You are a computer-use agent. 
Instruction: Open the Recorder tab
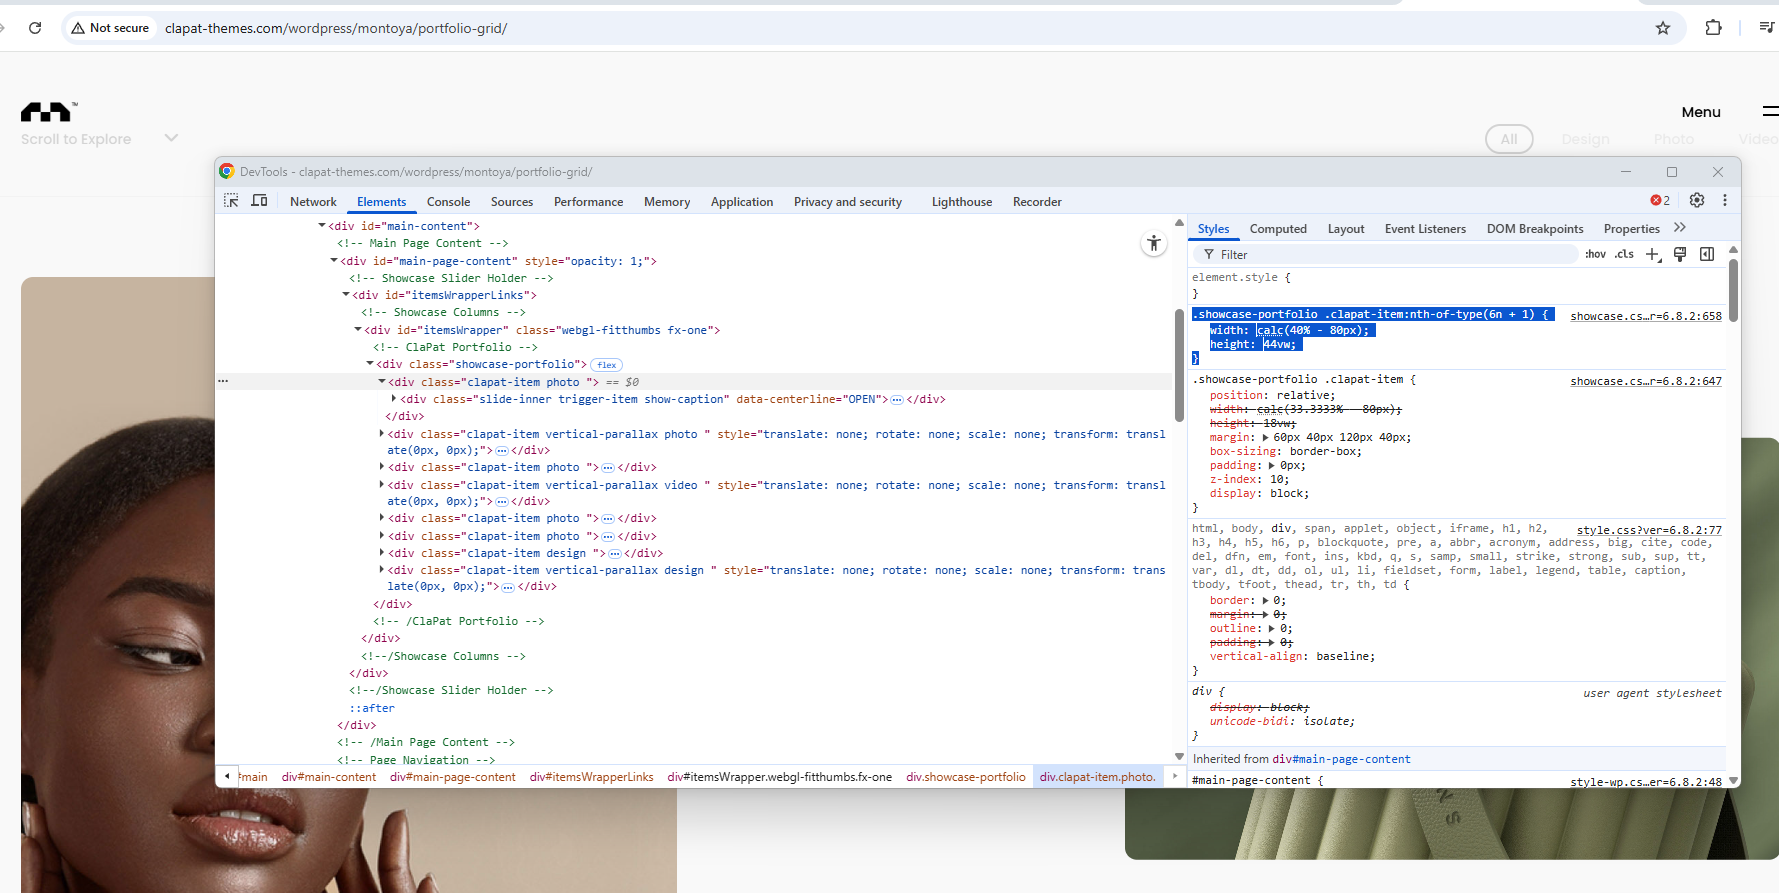(x=1037, y=202)
